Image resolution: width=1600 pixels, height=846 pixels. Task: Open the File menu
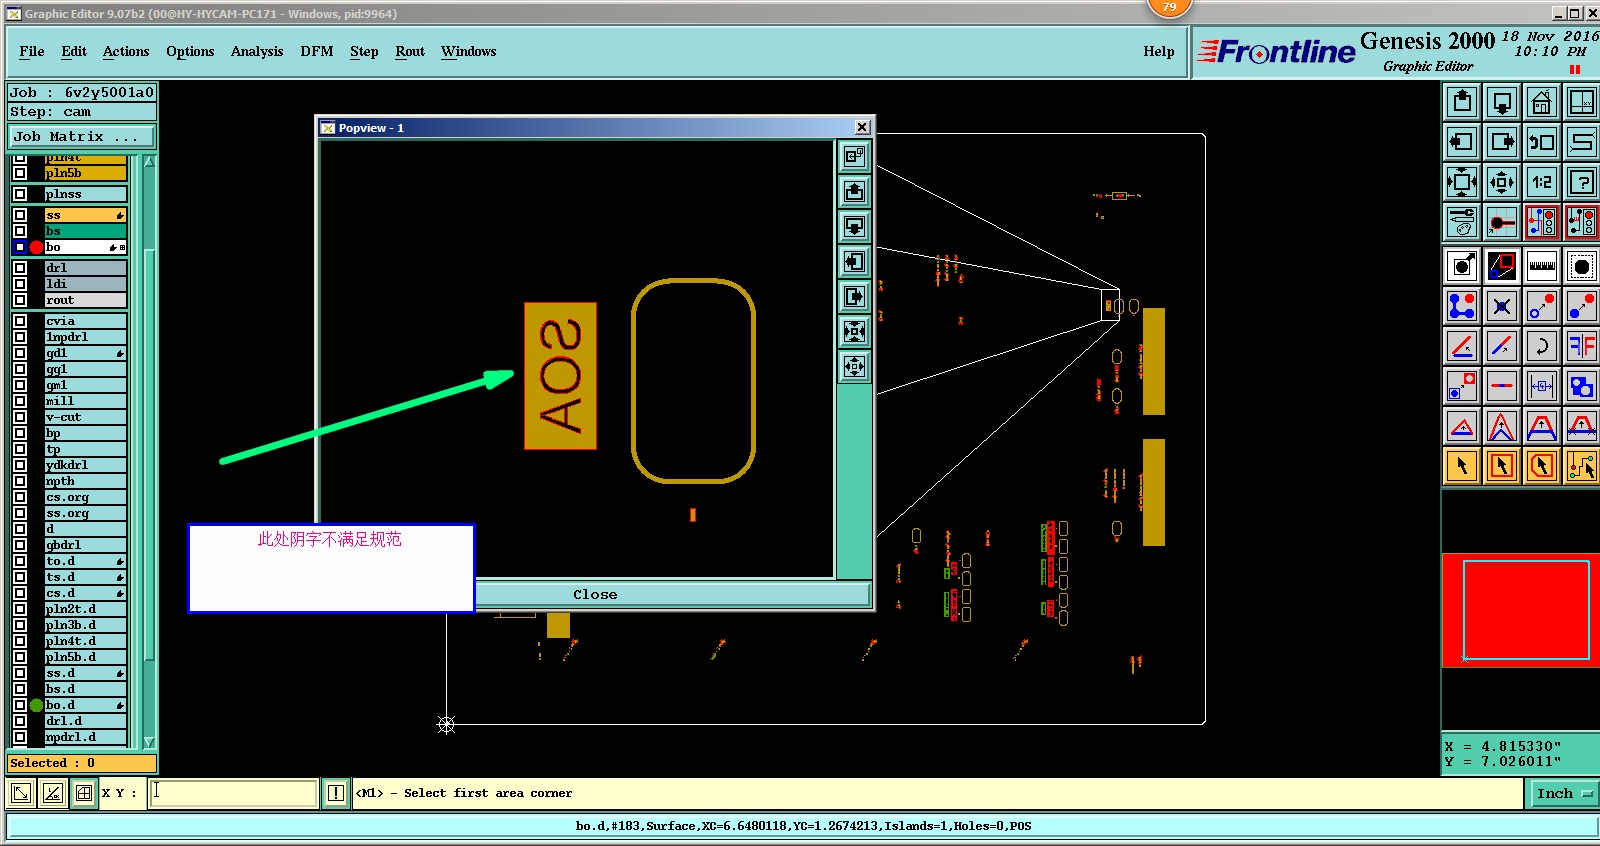pos(32,51)
